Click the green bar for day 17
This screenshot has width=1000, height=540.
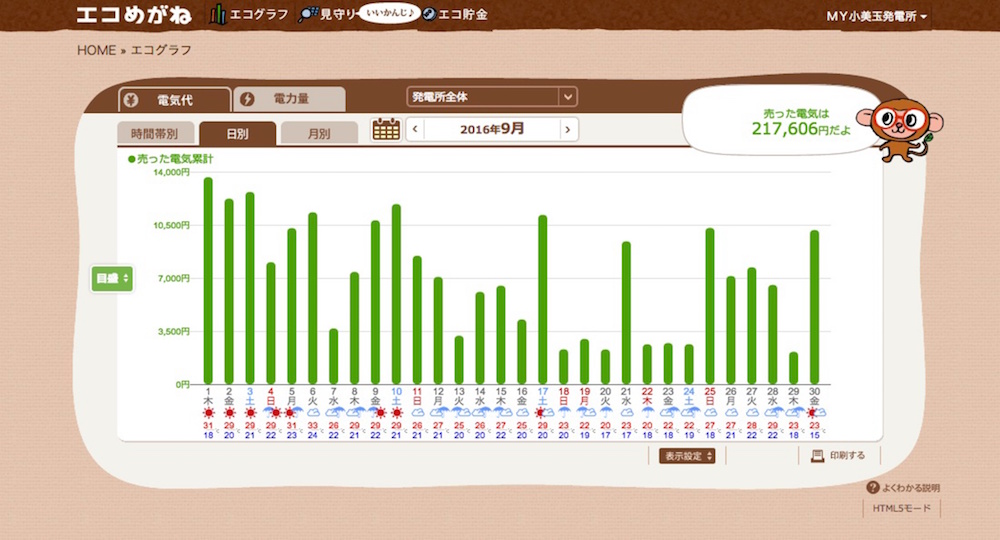point(543,300)
